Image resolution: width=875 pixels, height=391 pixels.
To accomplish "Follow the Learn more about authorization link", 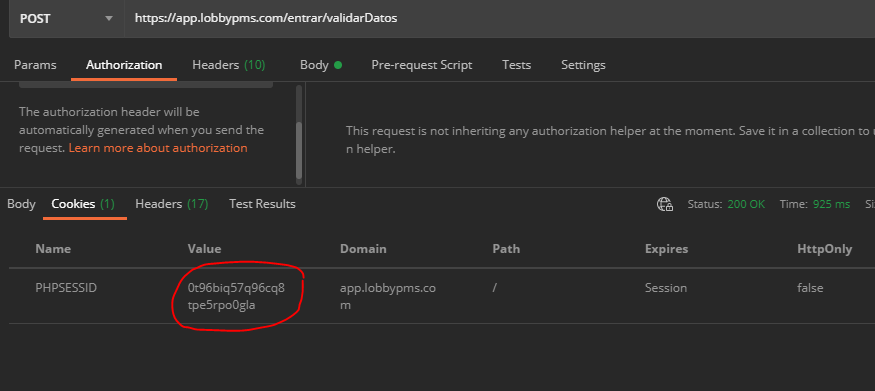I will [158, 148].
